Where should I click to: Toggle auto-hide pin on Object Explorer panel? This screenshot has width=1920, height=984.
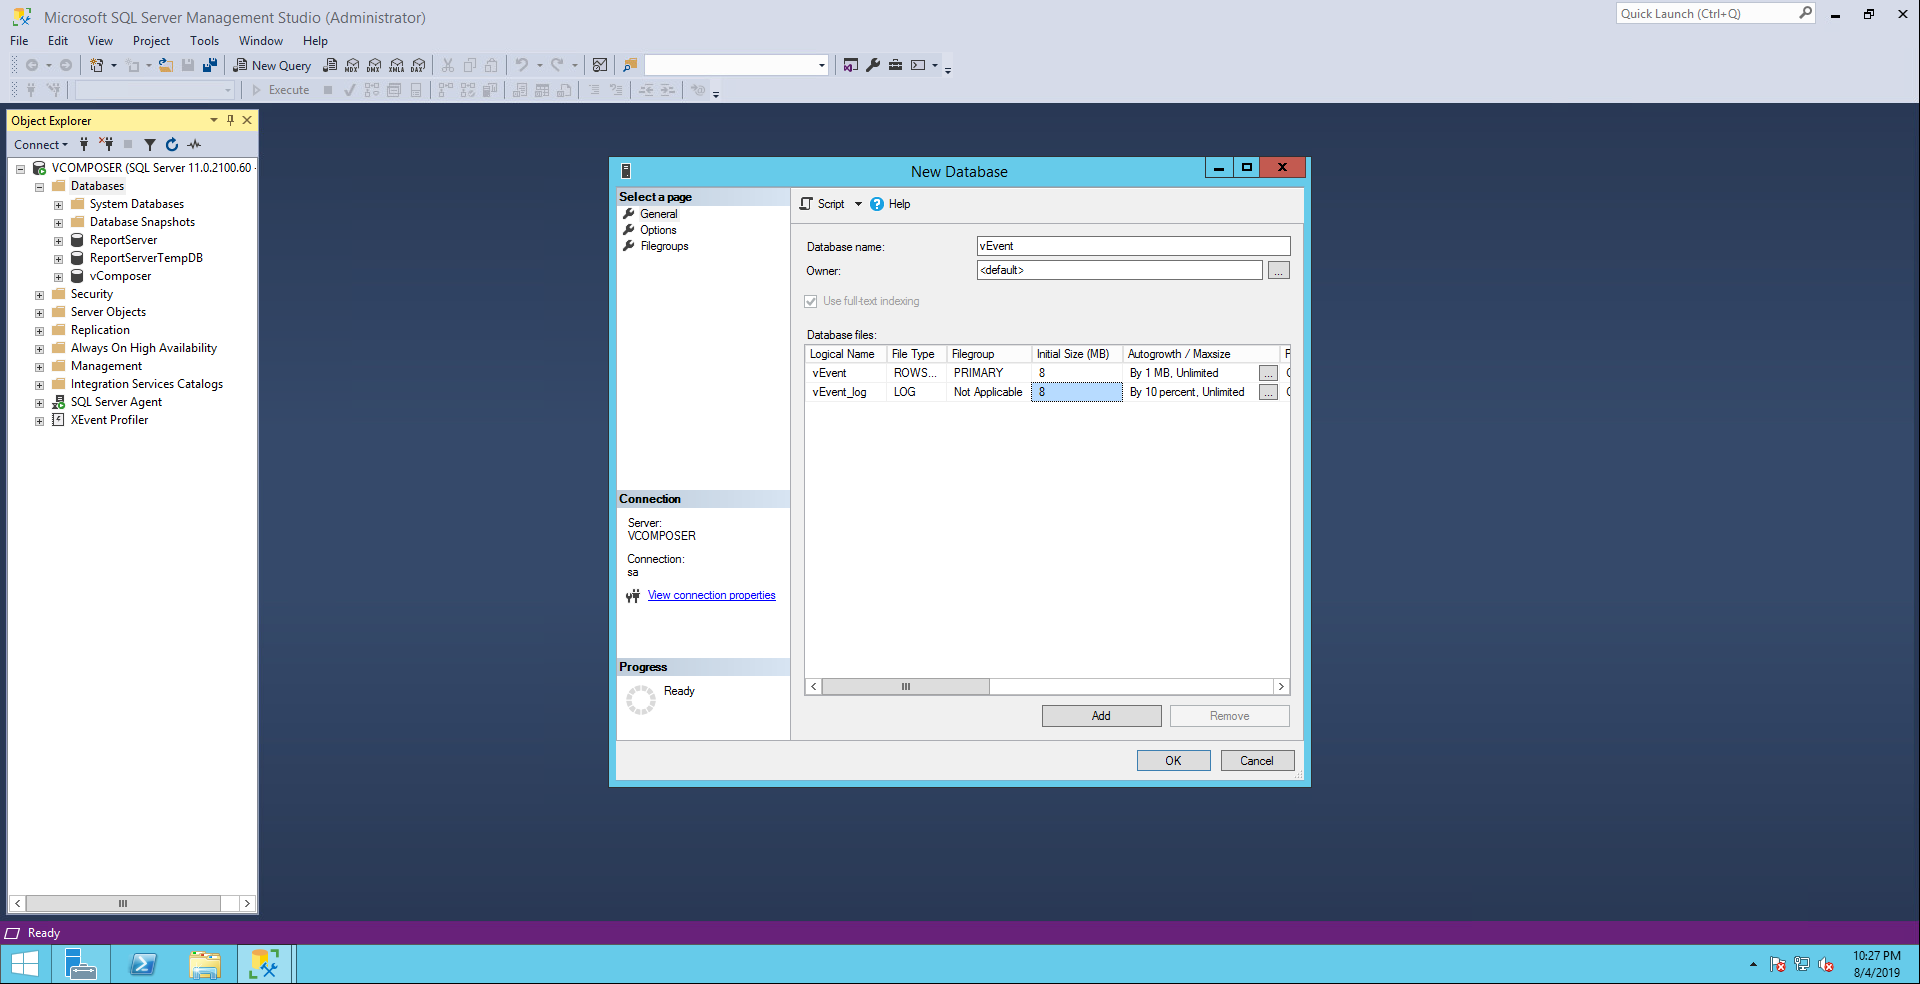pyautogui.click(x=230, y=120)
